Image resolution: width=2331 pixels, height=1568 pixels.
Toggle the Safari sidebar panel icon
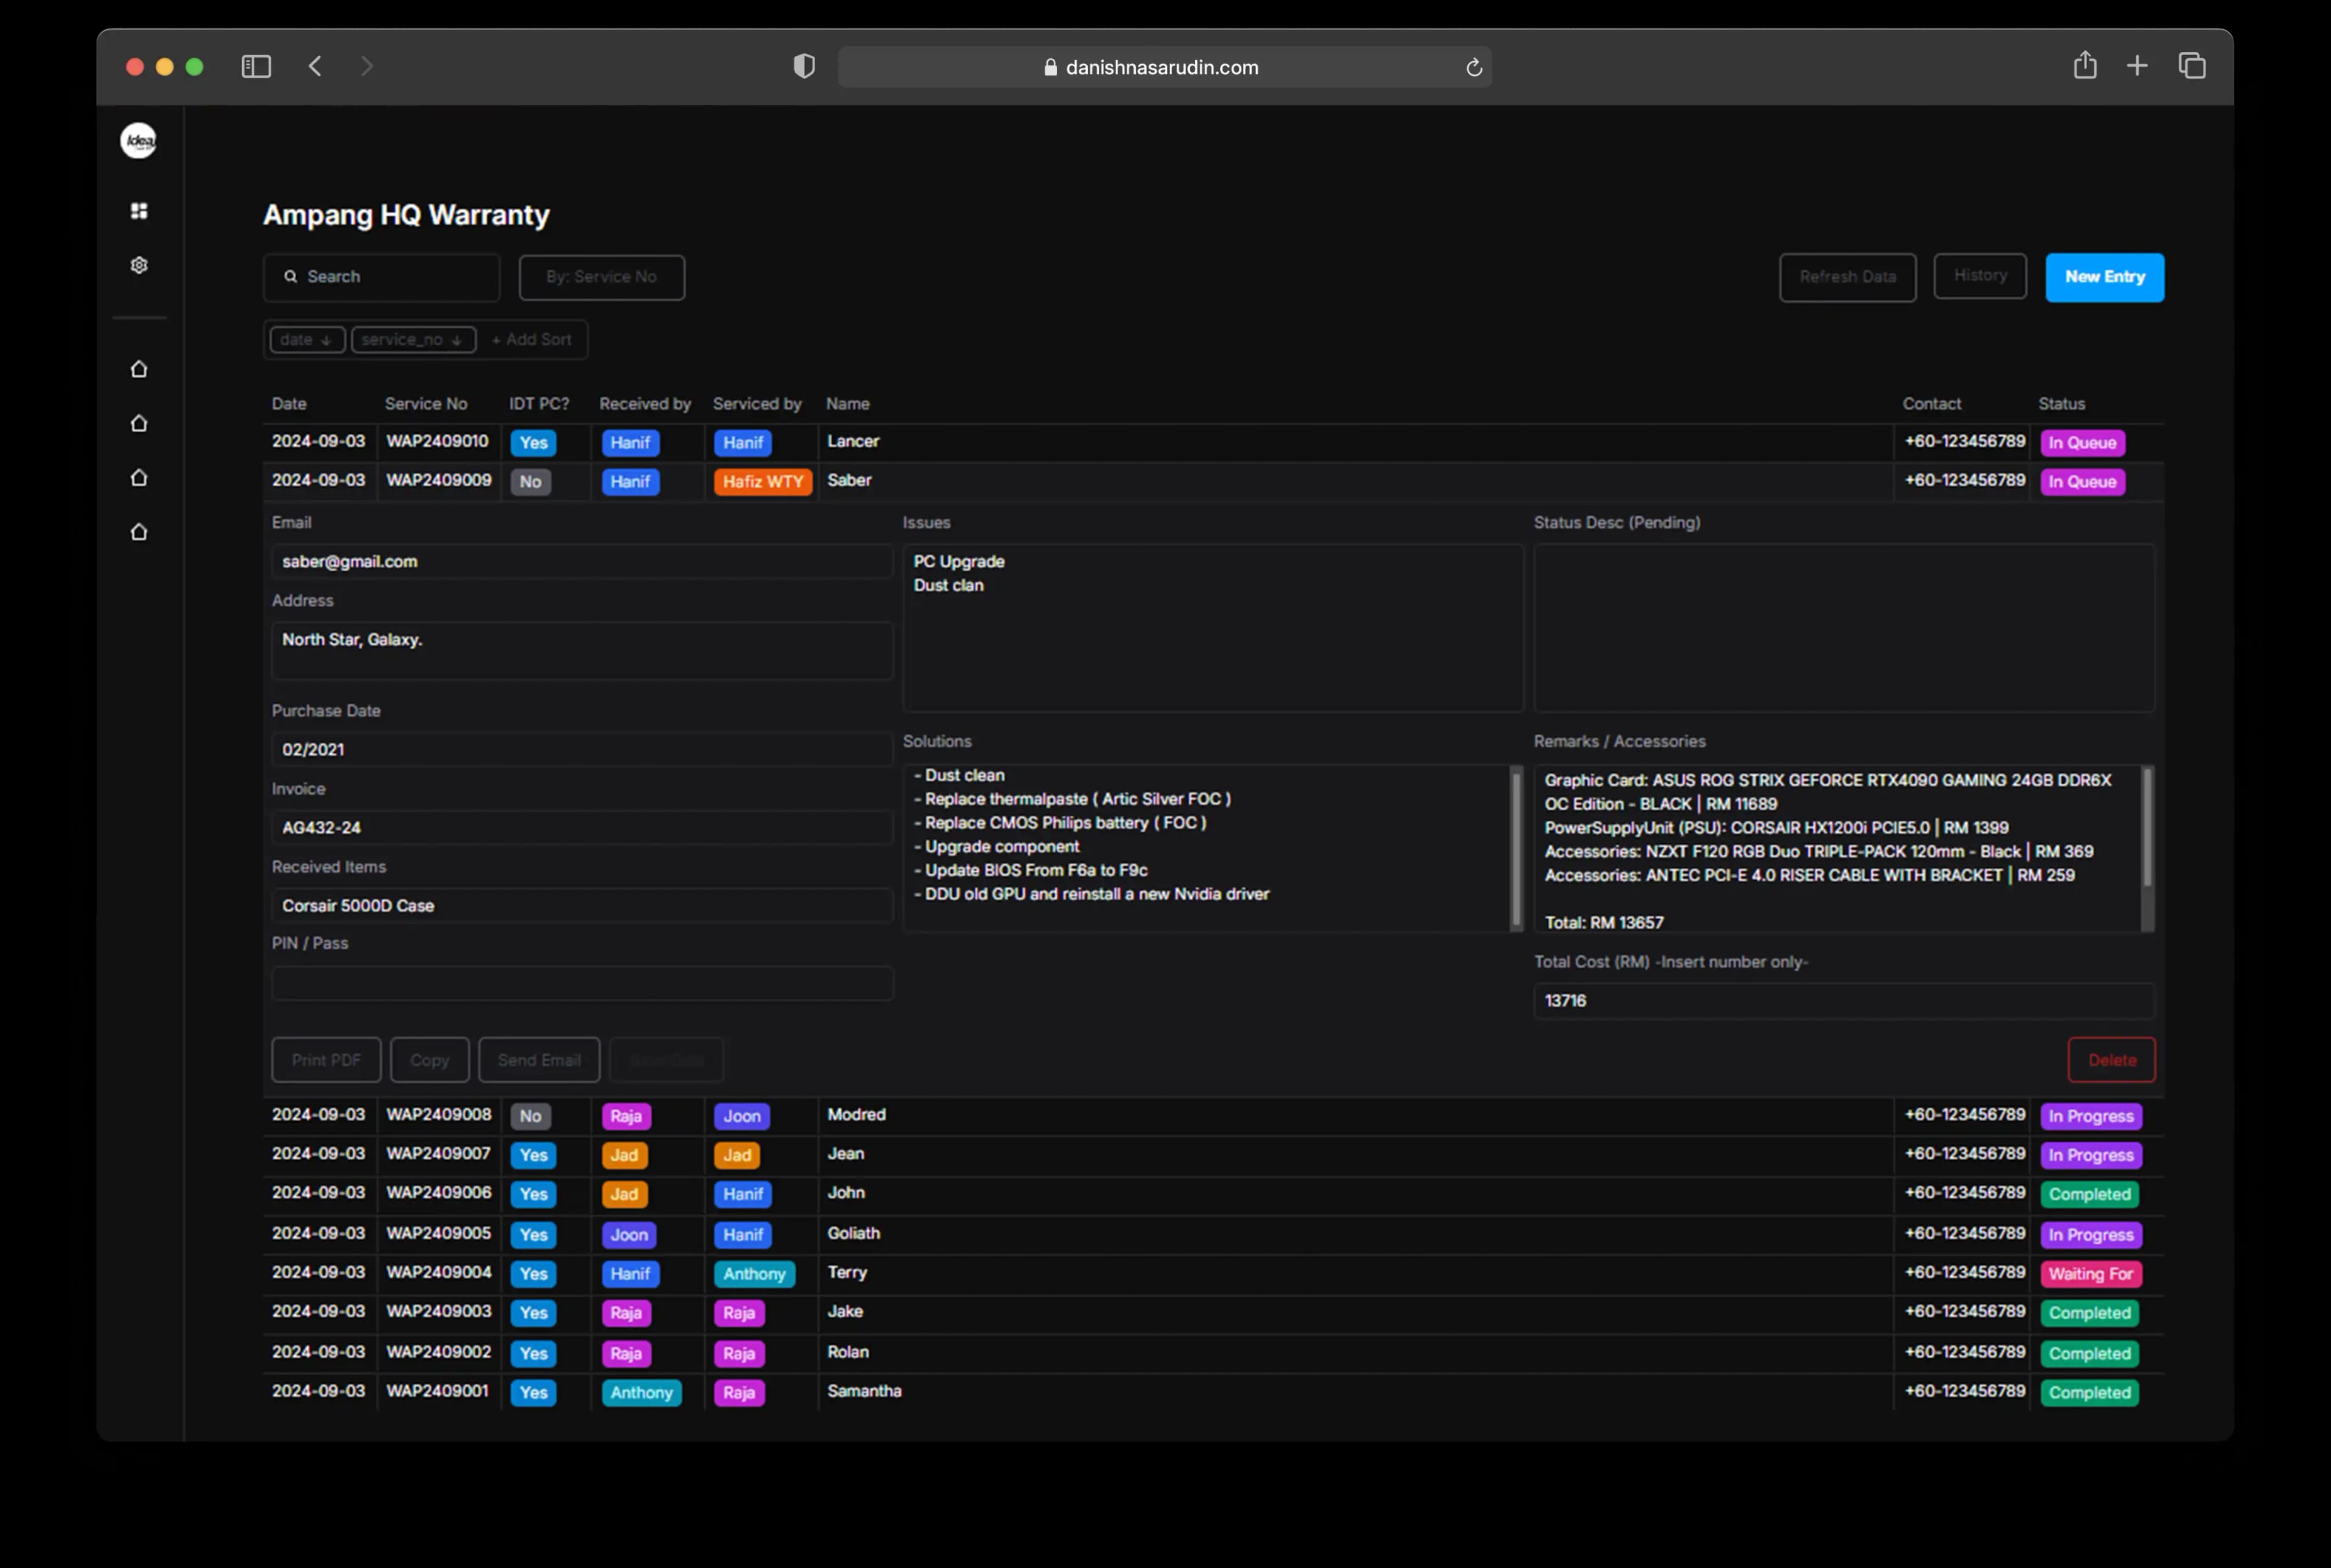(x=256, y=66)
